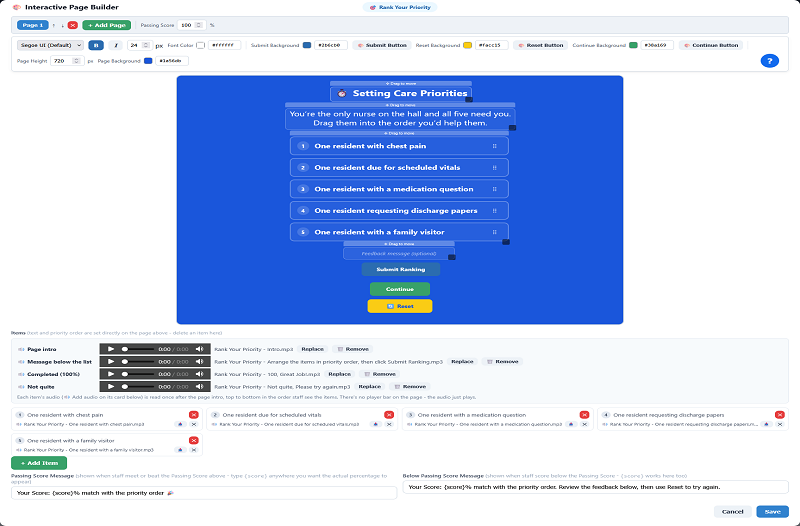Open the Continue Background color swatch
Image resolution: width=800 pixels, height=526 pixels.
tap(633, 45)
